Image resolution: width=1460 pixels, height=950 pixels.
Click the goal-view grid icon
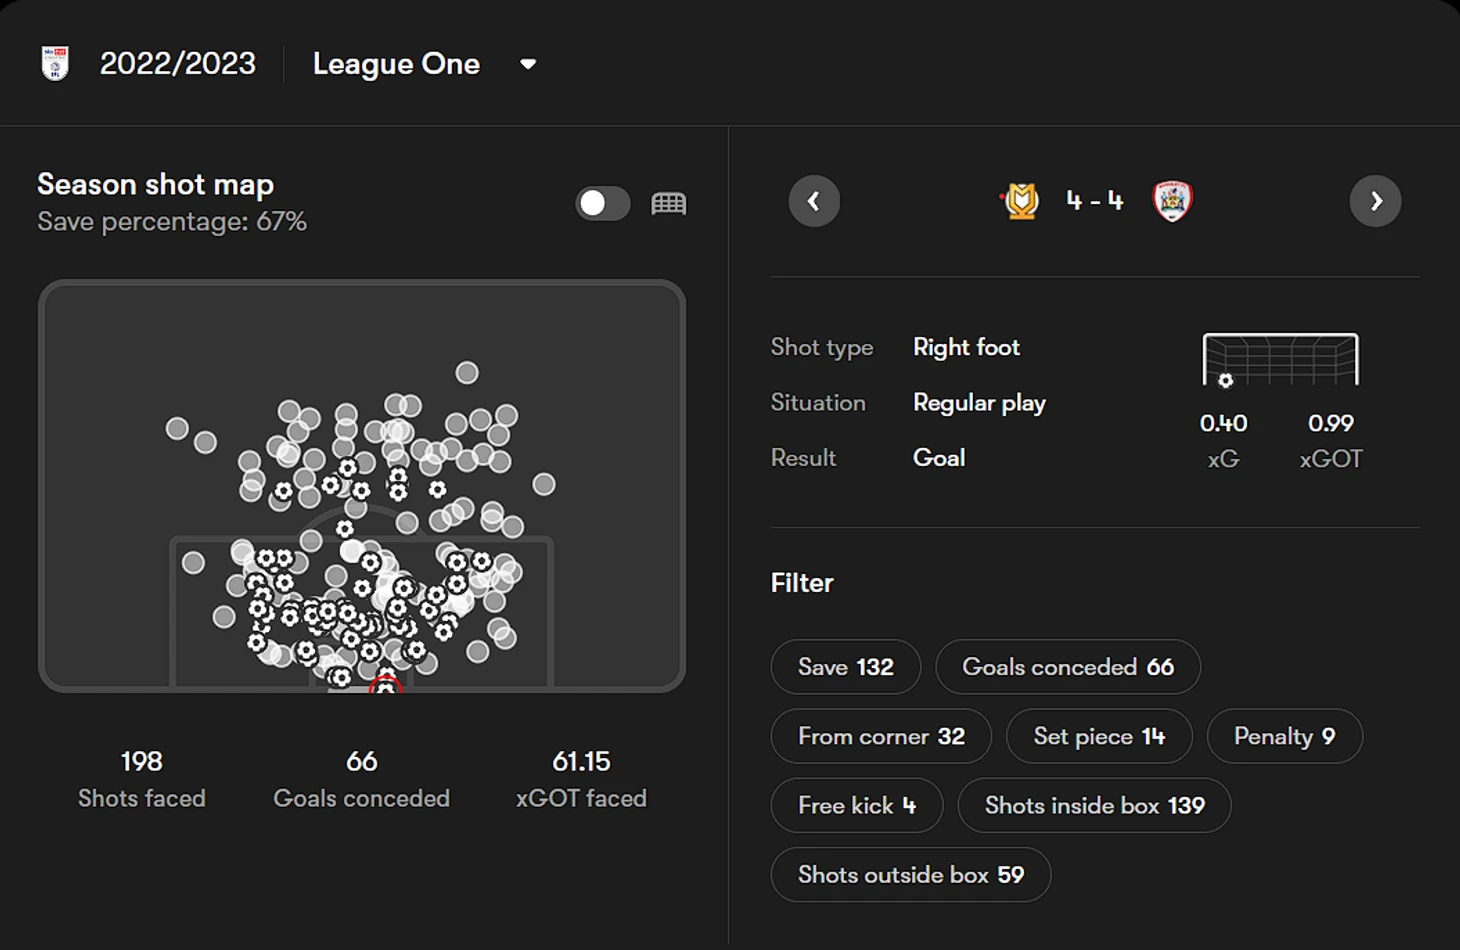668,204
